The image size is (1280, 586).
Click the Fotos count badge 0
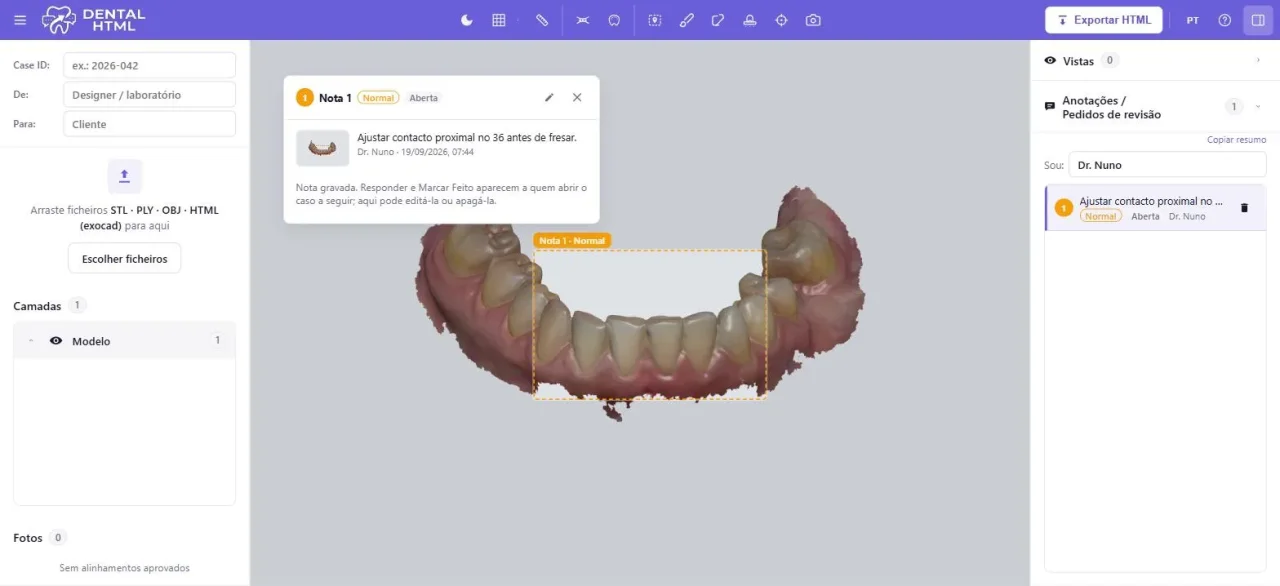tap(58, 538)
